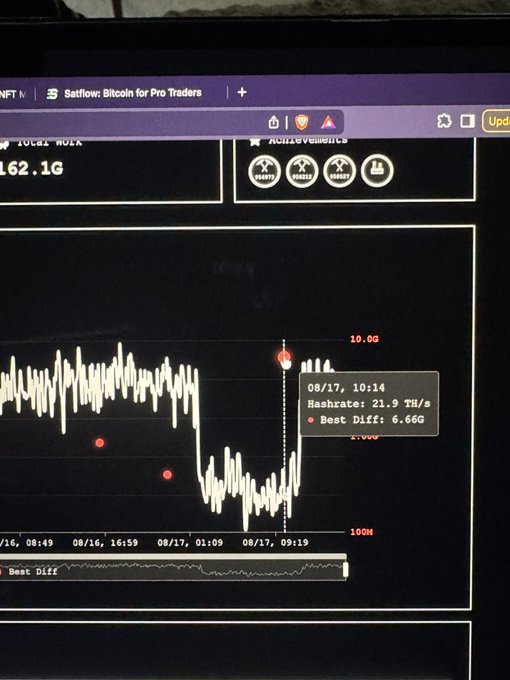510x680 pixels.
Task: Click the factory achievement badge
Action: pos(377,170)
